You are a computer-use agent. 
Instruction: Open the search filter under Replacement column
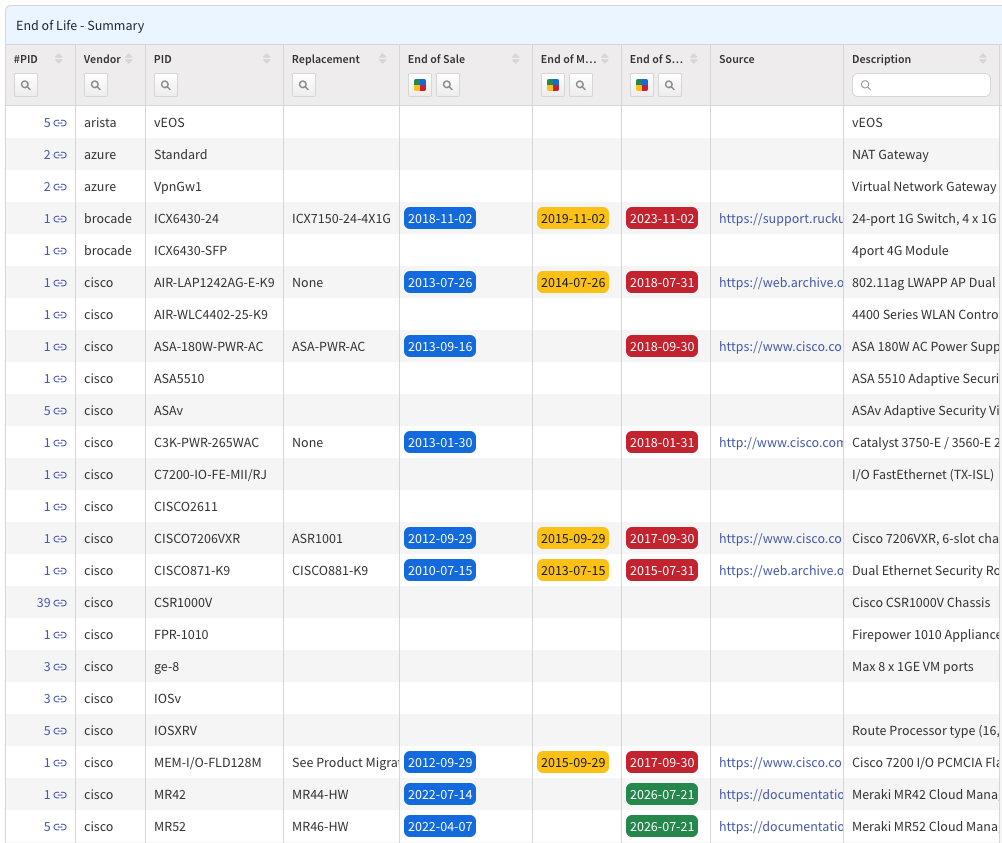tap(304, 85)
